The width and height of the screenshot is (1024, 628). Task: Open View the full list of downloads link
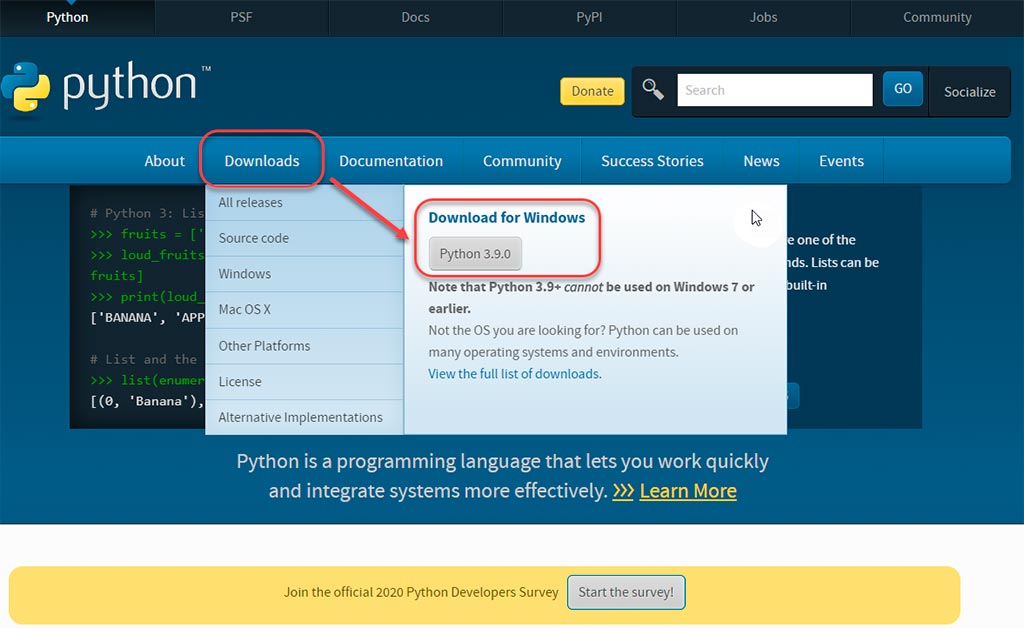(x=513, y=374)
